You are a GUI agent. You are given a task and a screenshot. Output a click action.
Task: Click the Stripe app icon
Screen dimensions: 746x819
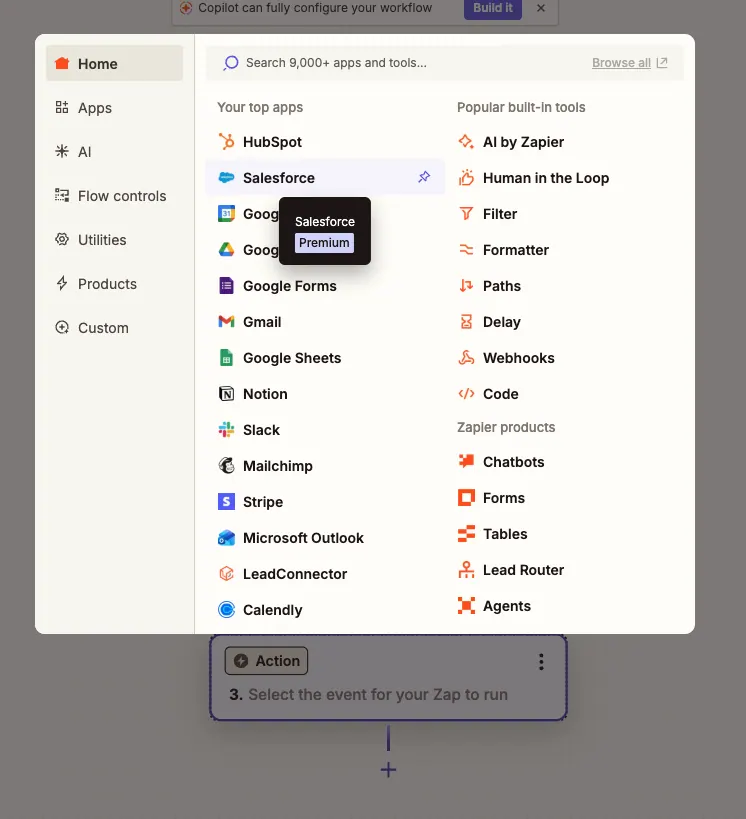[x=226, y=501]
